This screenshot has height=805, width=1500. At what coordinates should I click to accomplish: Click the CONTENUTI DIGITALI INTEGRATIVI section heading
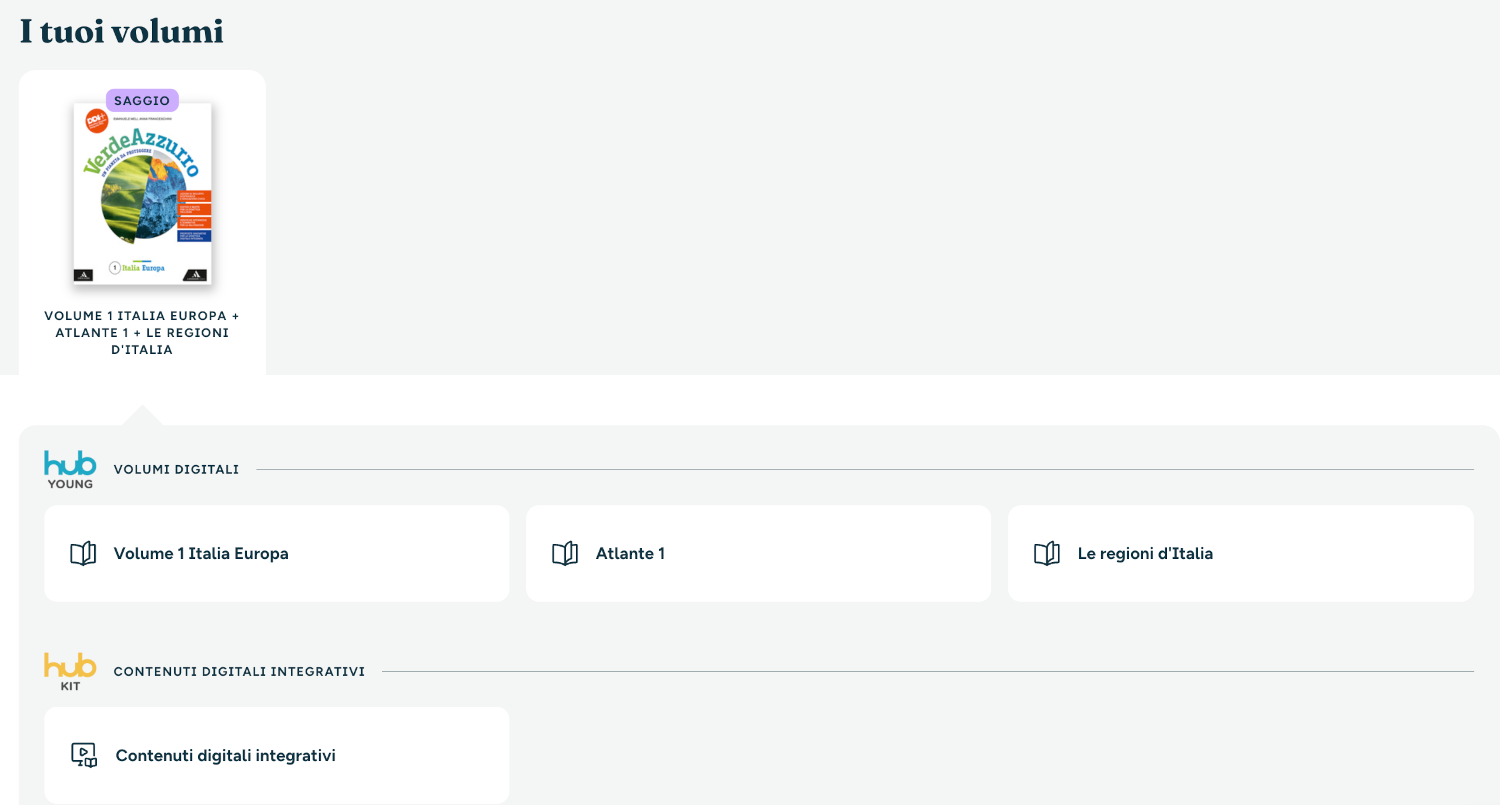point(239,672)
